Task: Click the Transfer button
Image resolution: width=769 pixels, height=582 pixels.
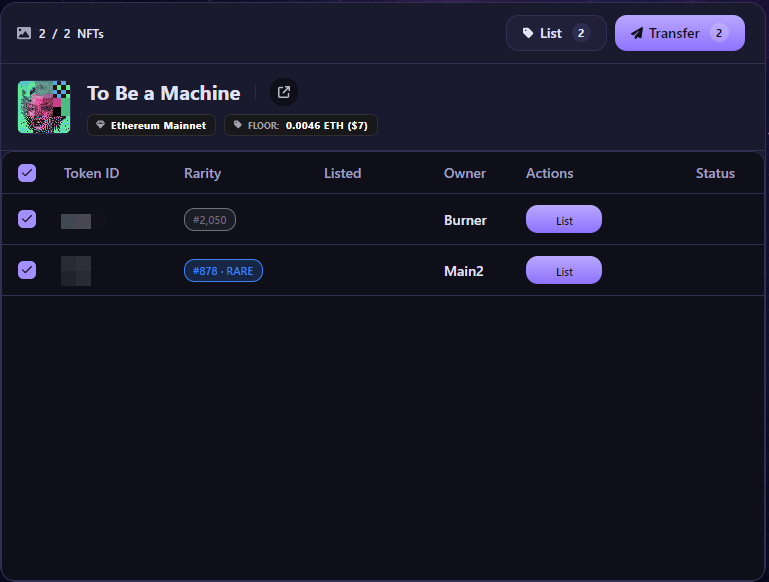Action: 680,33
